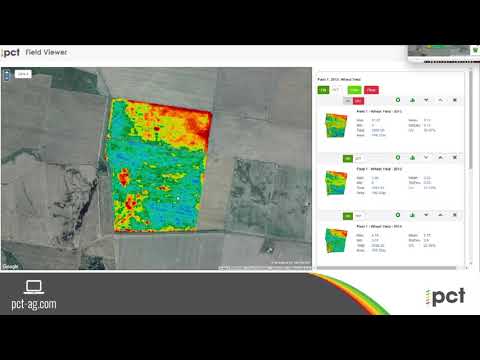
Task: Click the layer panel's vertical scrollbar
Action: coord(470,120)
